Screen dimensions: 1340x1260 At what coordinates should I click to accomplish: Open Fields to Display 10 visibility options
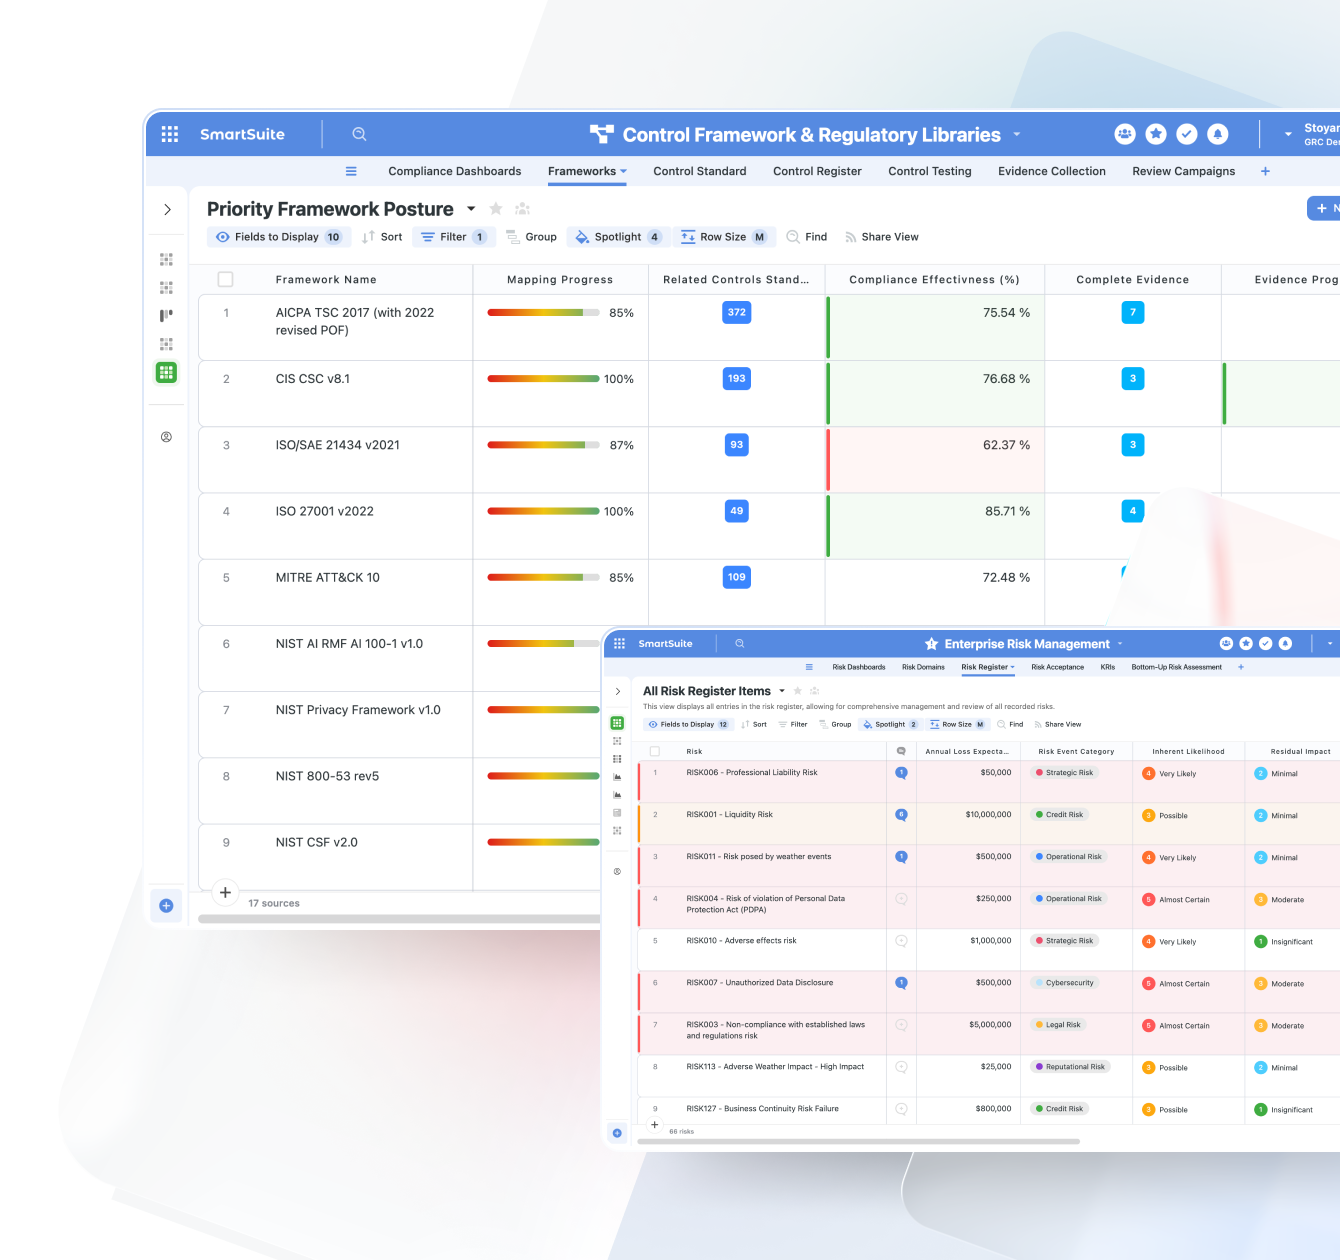[278, 237]
